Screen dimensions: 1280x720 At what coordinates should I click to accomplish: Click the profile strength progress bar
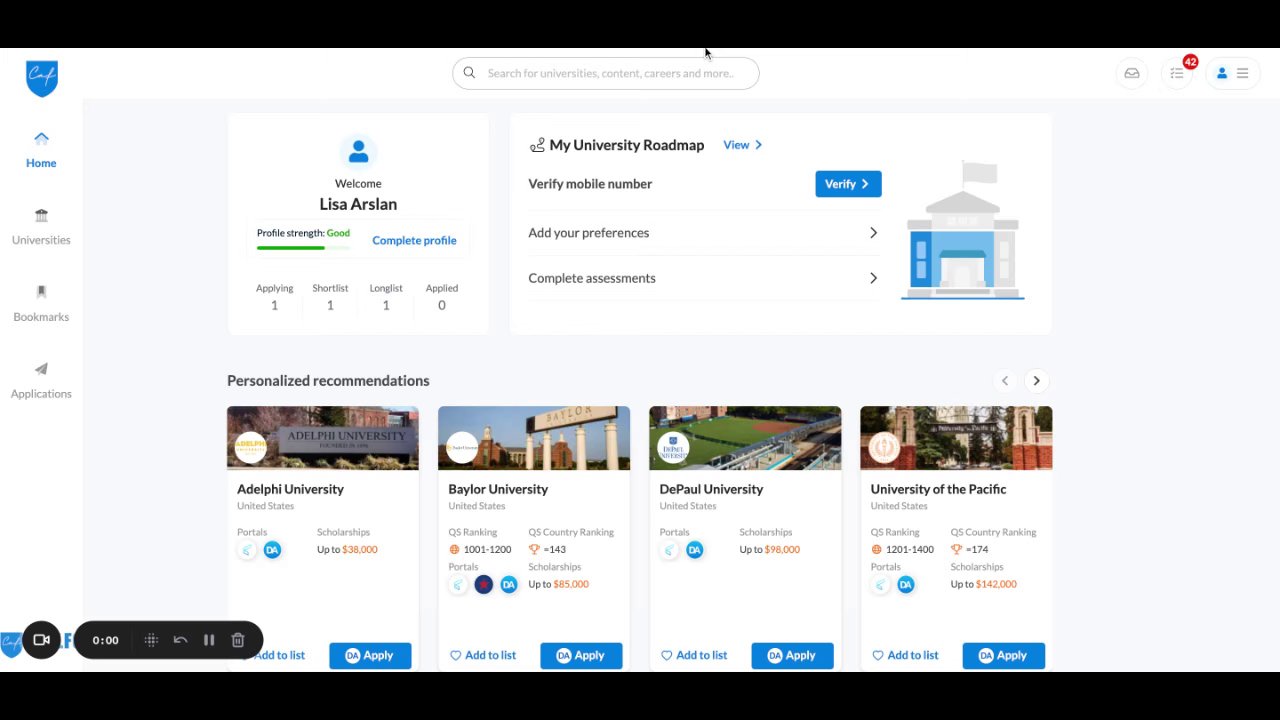pyautogui.click(x=303, y=247)
